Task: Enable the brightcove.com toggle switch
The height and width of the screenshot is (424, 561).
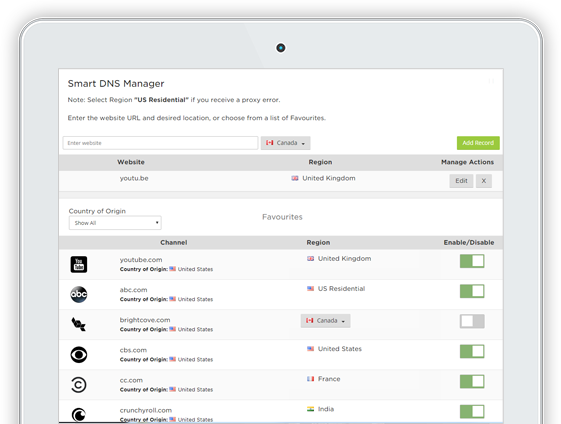Action: pos(472,321)
